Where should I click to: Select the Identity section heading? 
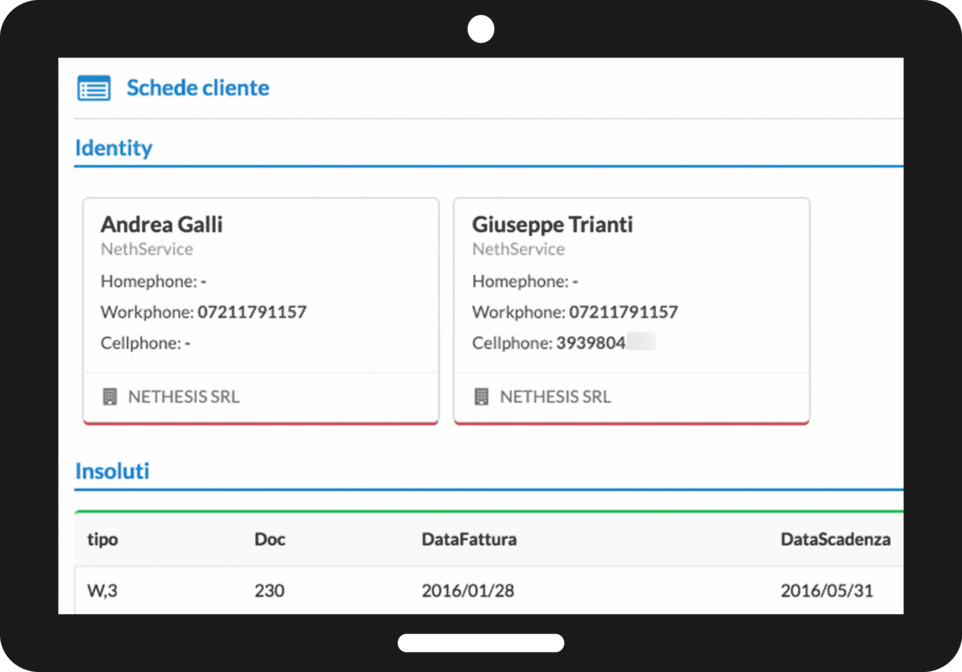[x=113, y=147]
